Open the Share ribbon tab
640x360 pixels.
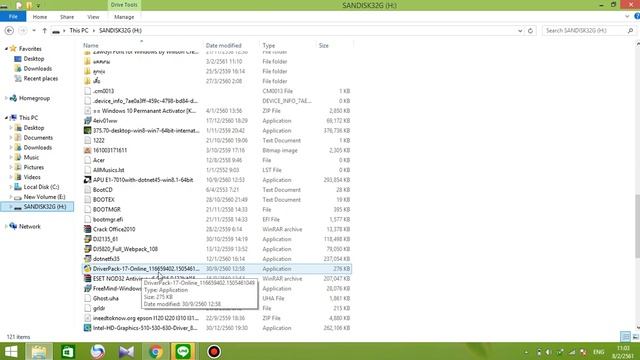[67, 17]
